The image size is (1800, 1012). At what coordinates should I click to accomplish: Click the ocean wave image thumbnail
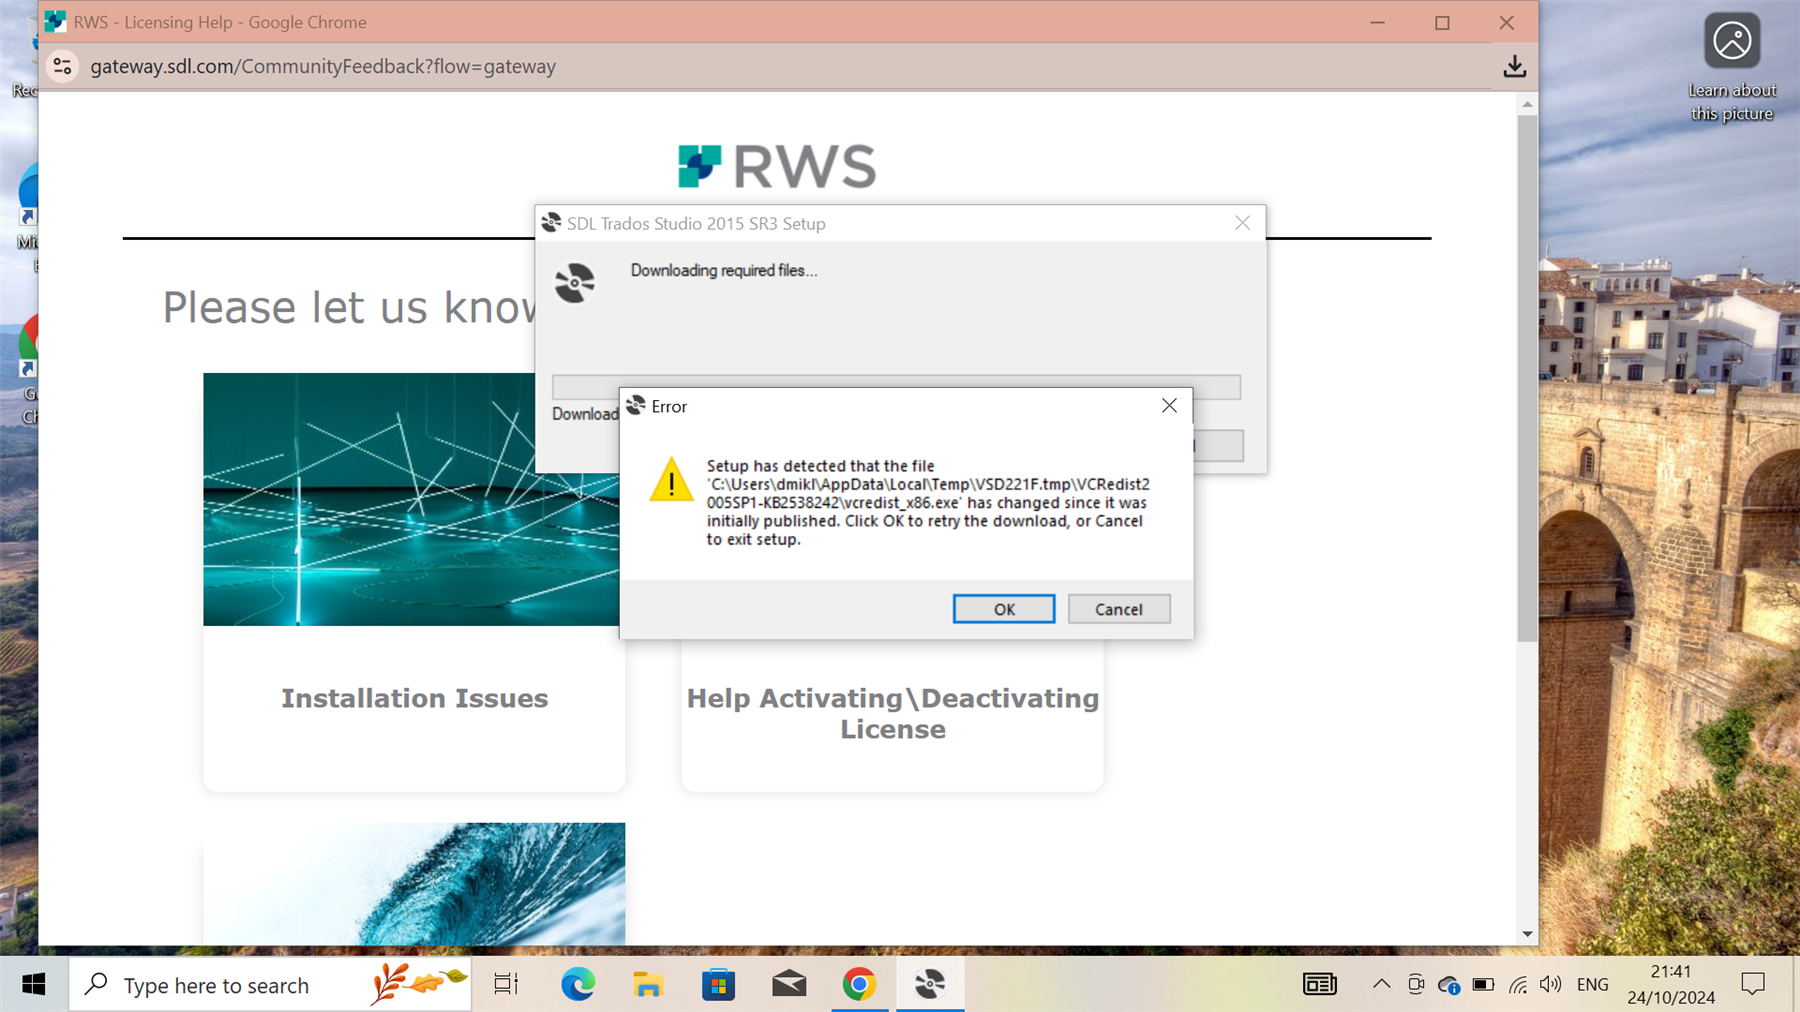coord(414,883)
